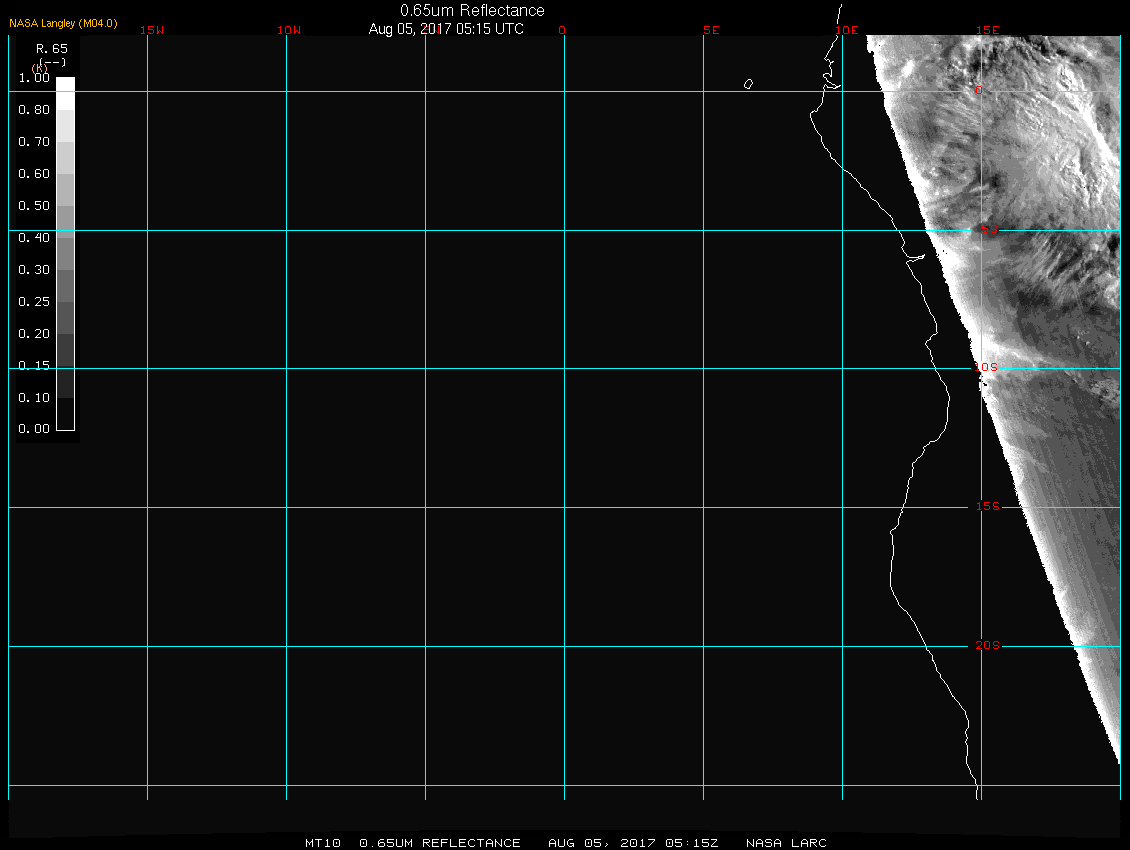Click the 10S latitude label
Screen dimensions: 1130x850
pyautogui.click(x=986, y=368)
